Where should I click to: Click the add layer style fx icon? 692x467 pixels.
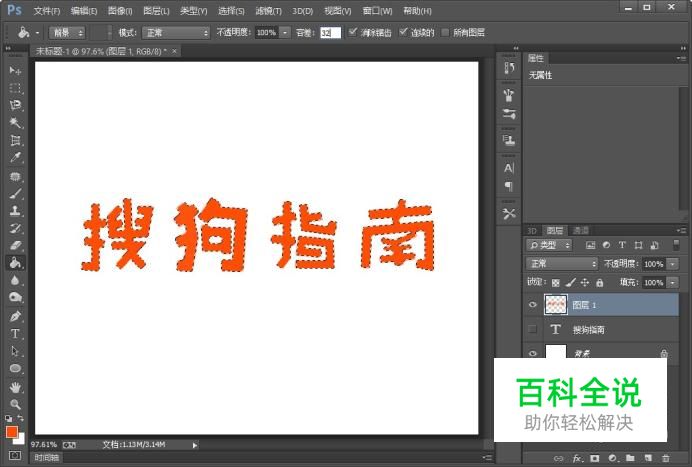tap(577, 459)
